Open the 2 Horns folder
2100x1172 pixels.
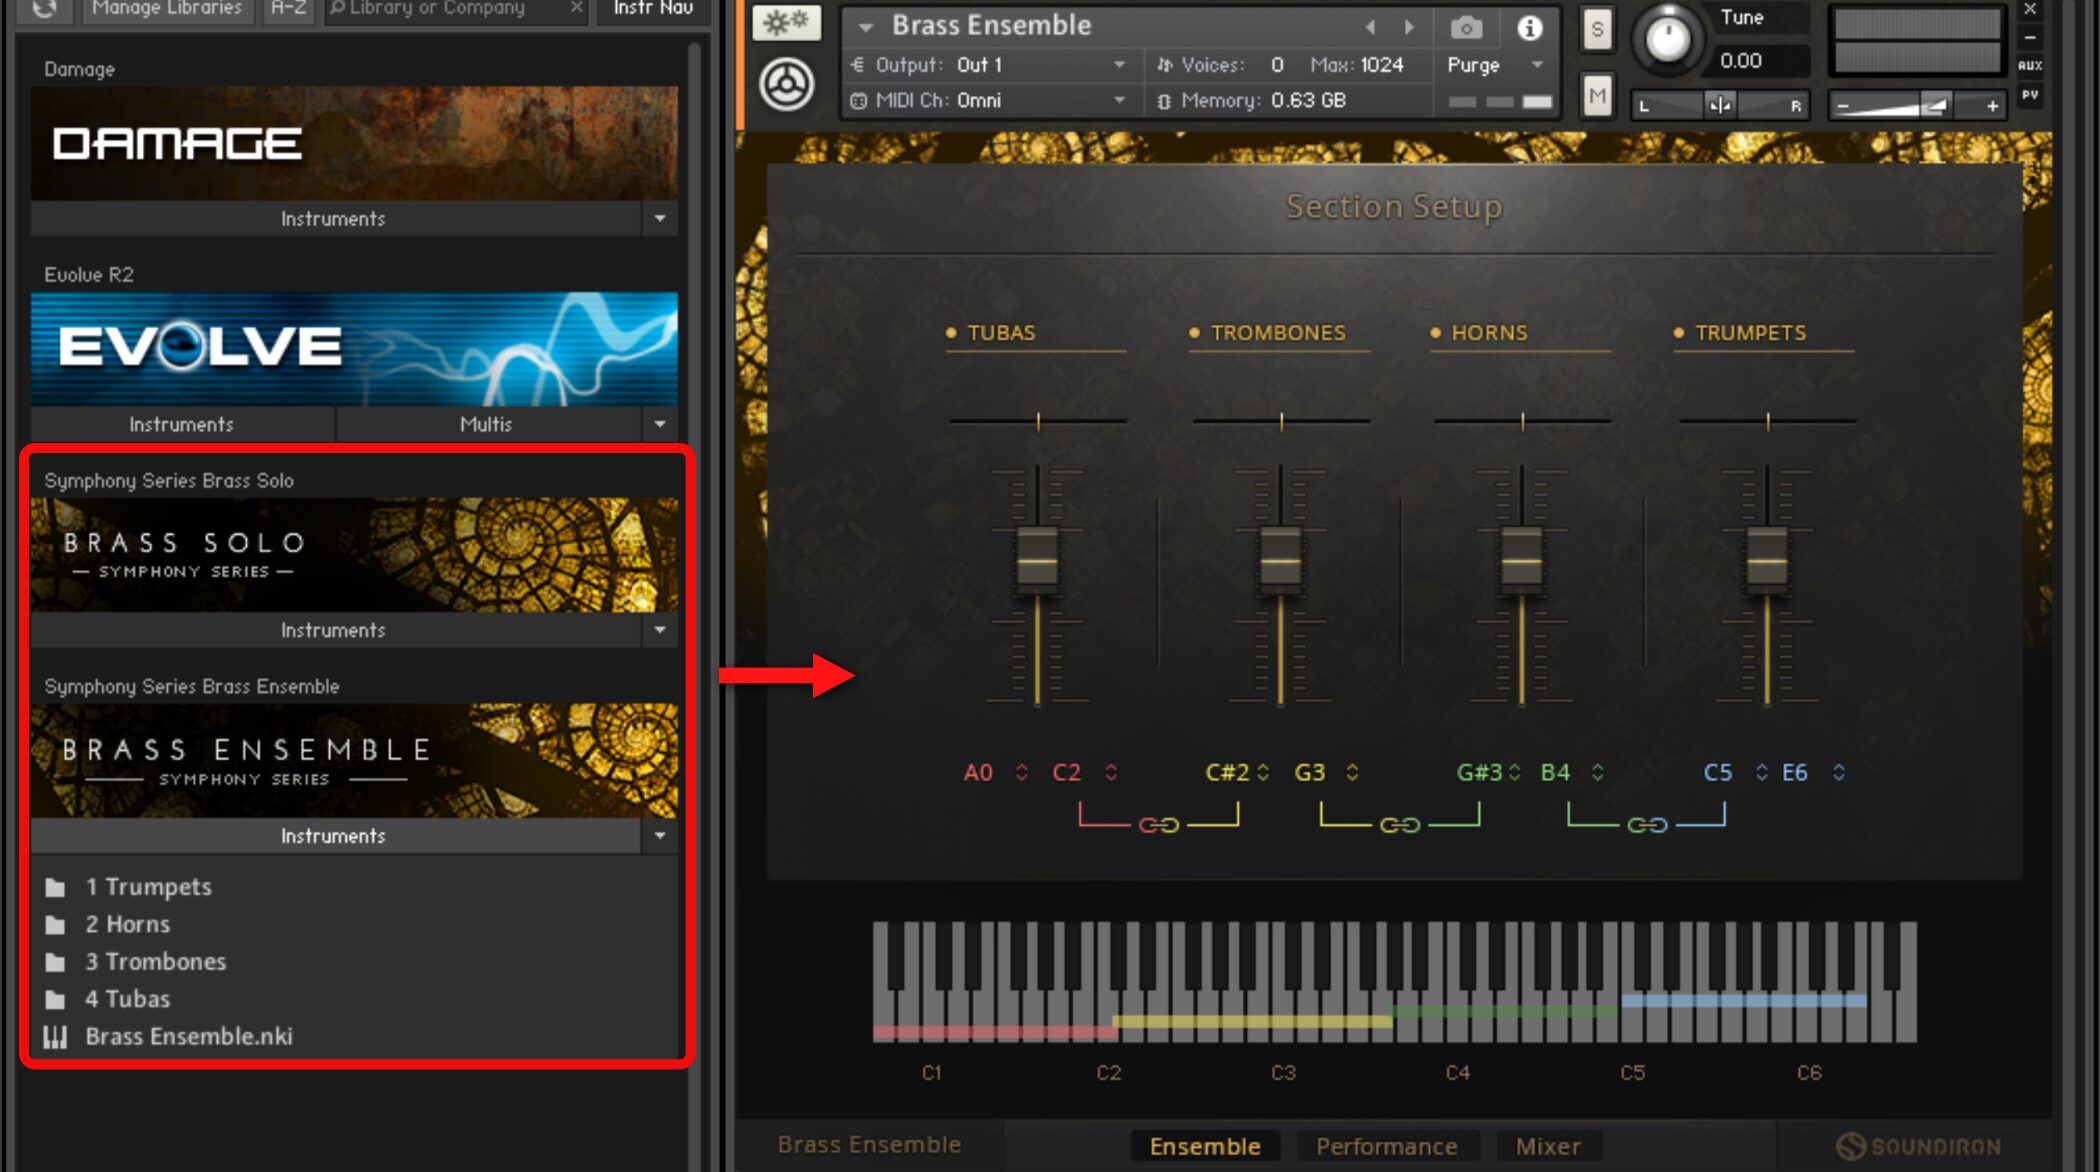[x=127, y=924]
